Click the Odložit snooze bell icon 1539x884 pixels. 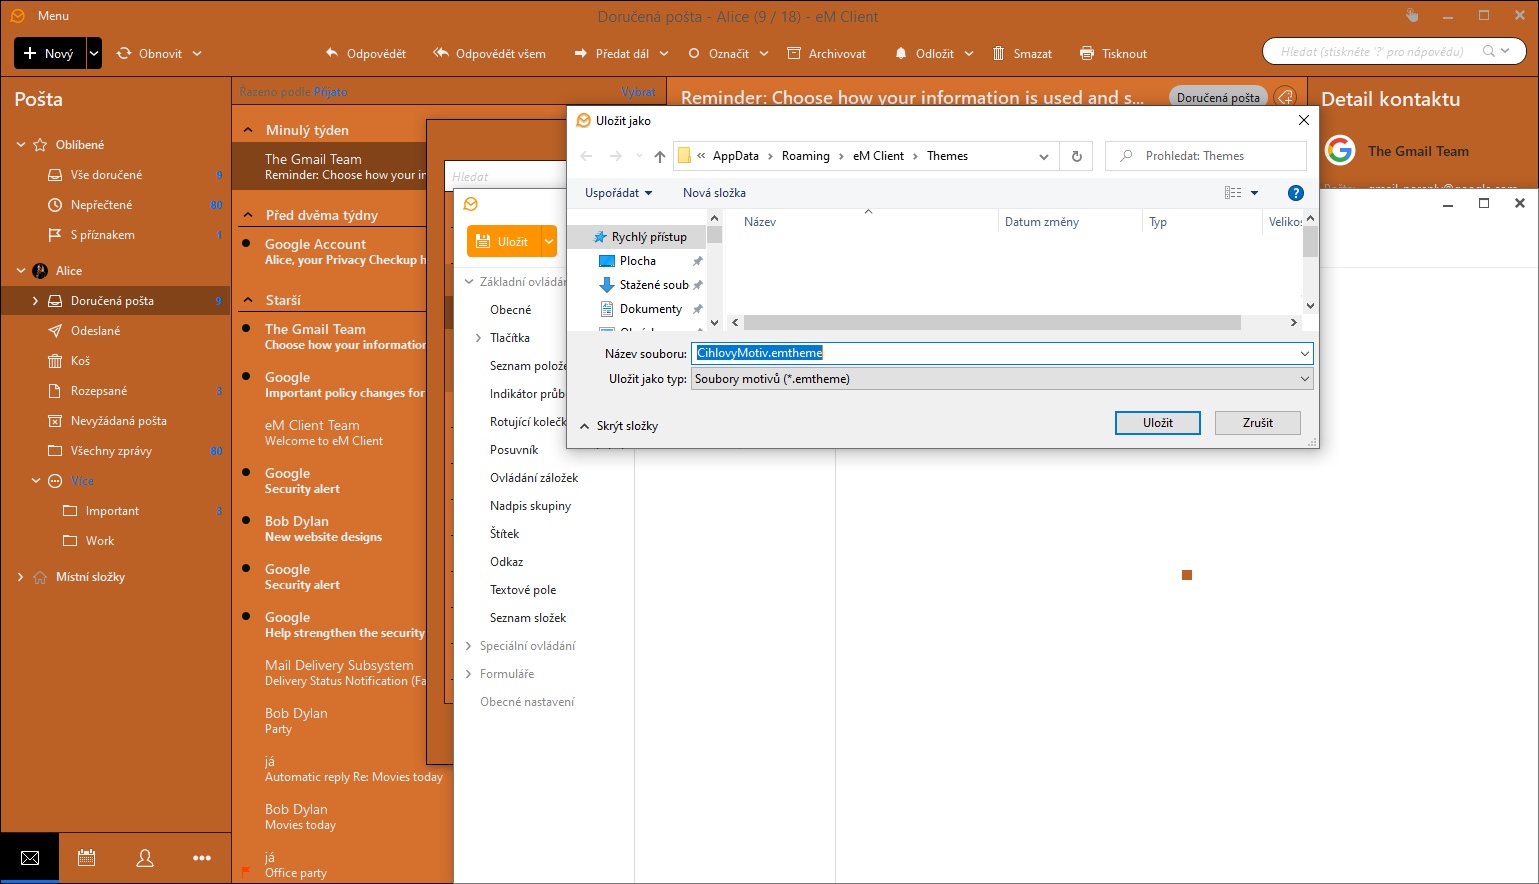901,53
